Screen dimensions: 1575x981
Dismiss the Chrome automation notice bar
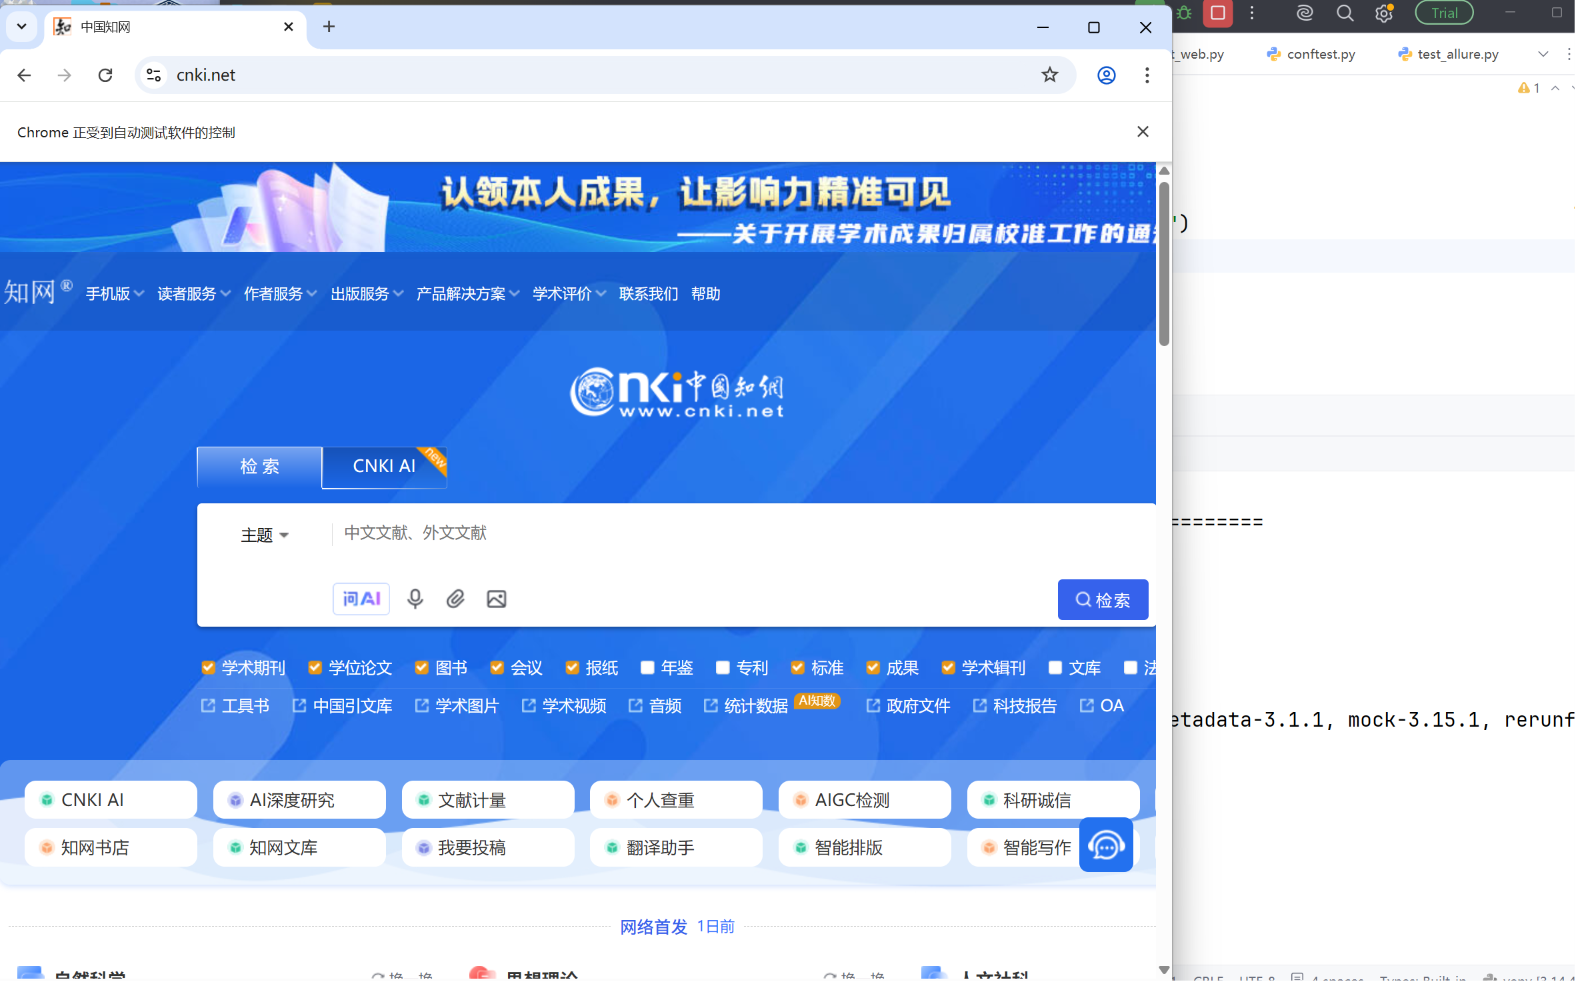[1143, 132]
